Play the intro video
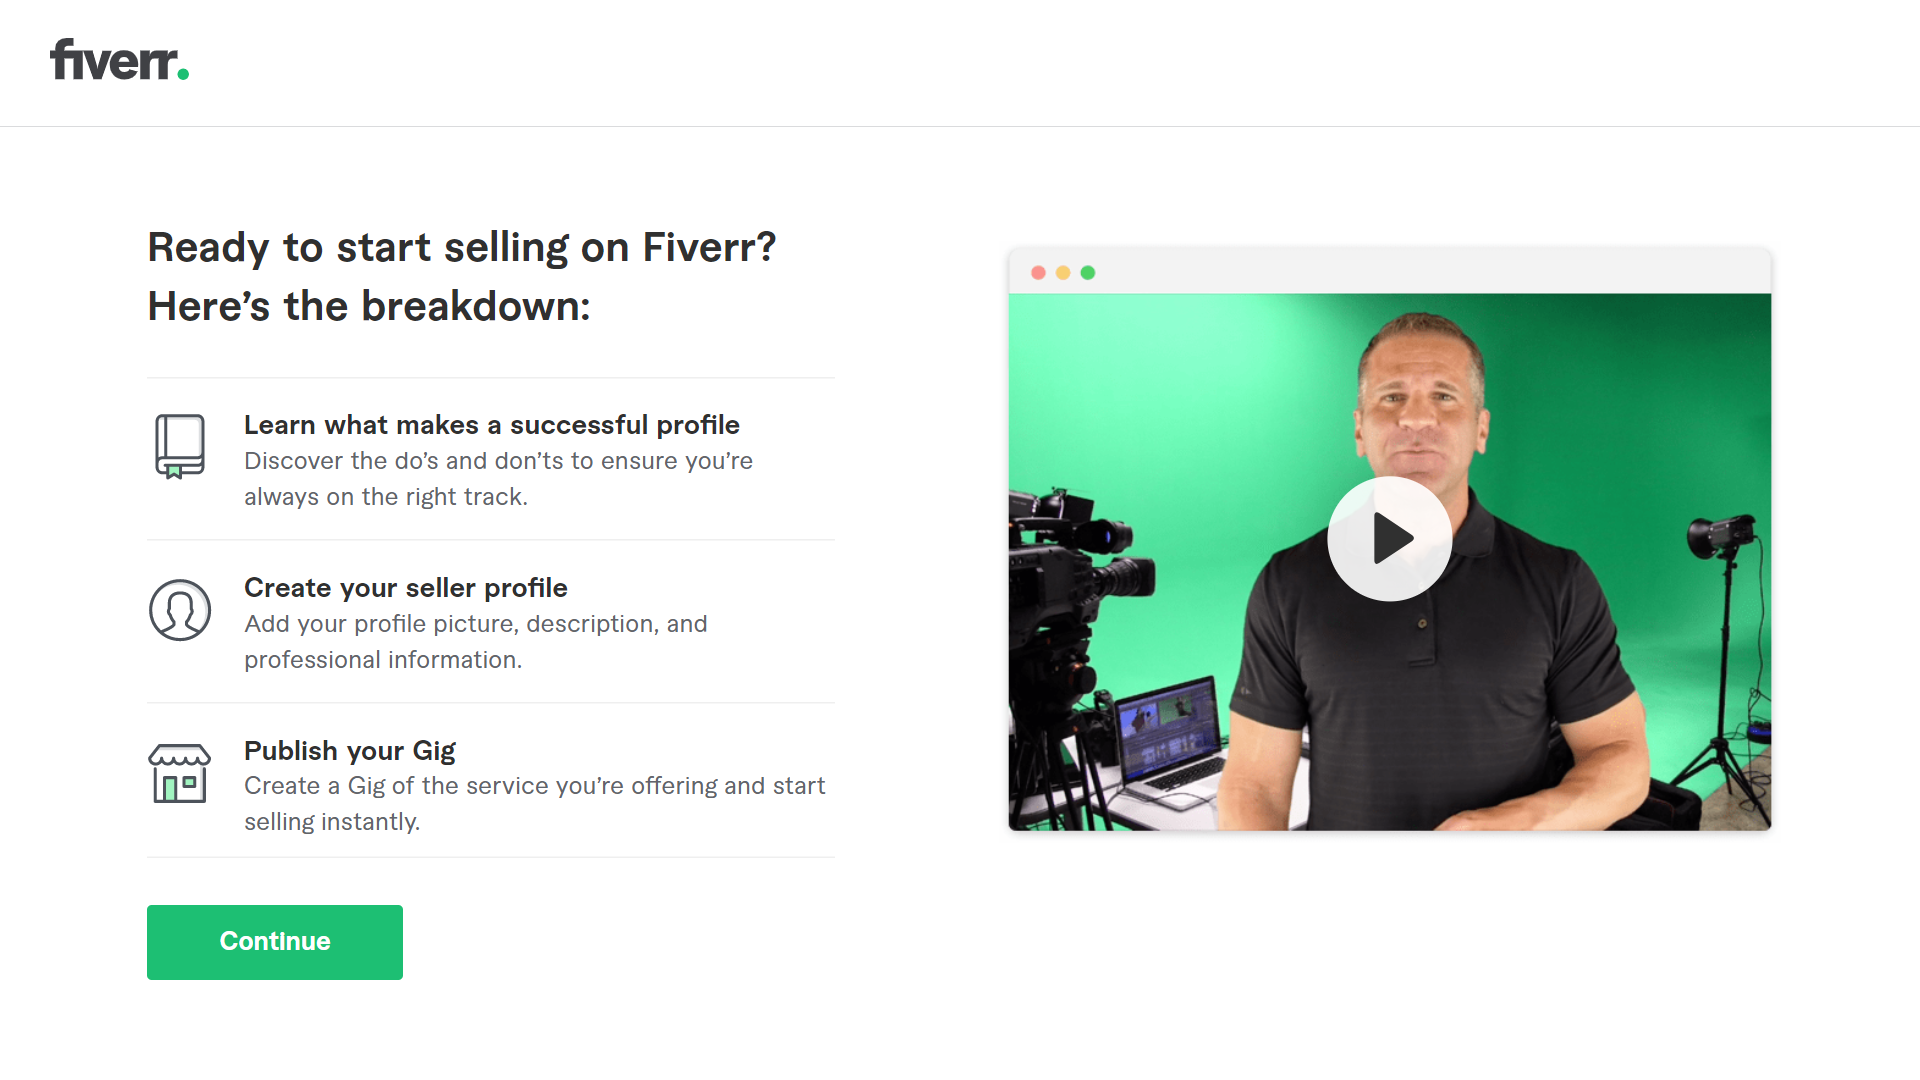The height and width of the screenshot is (1080, 1920). [1389, 539]
